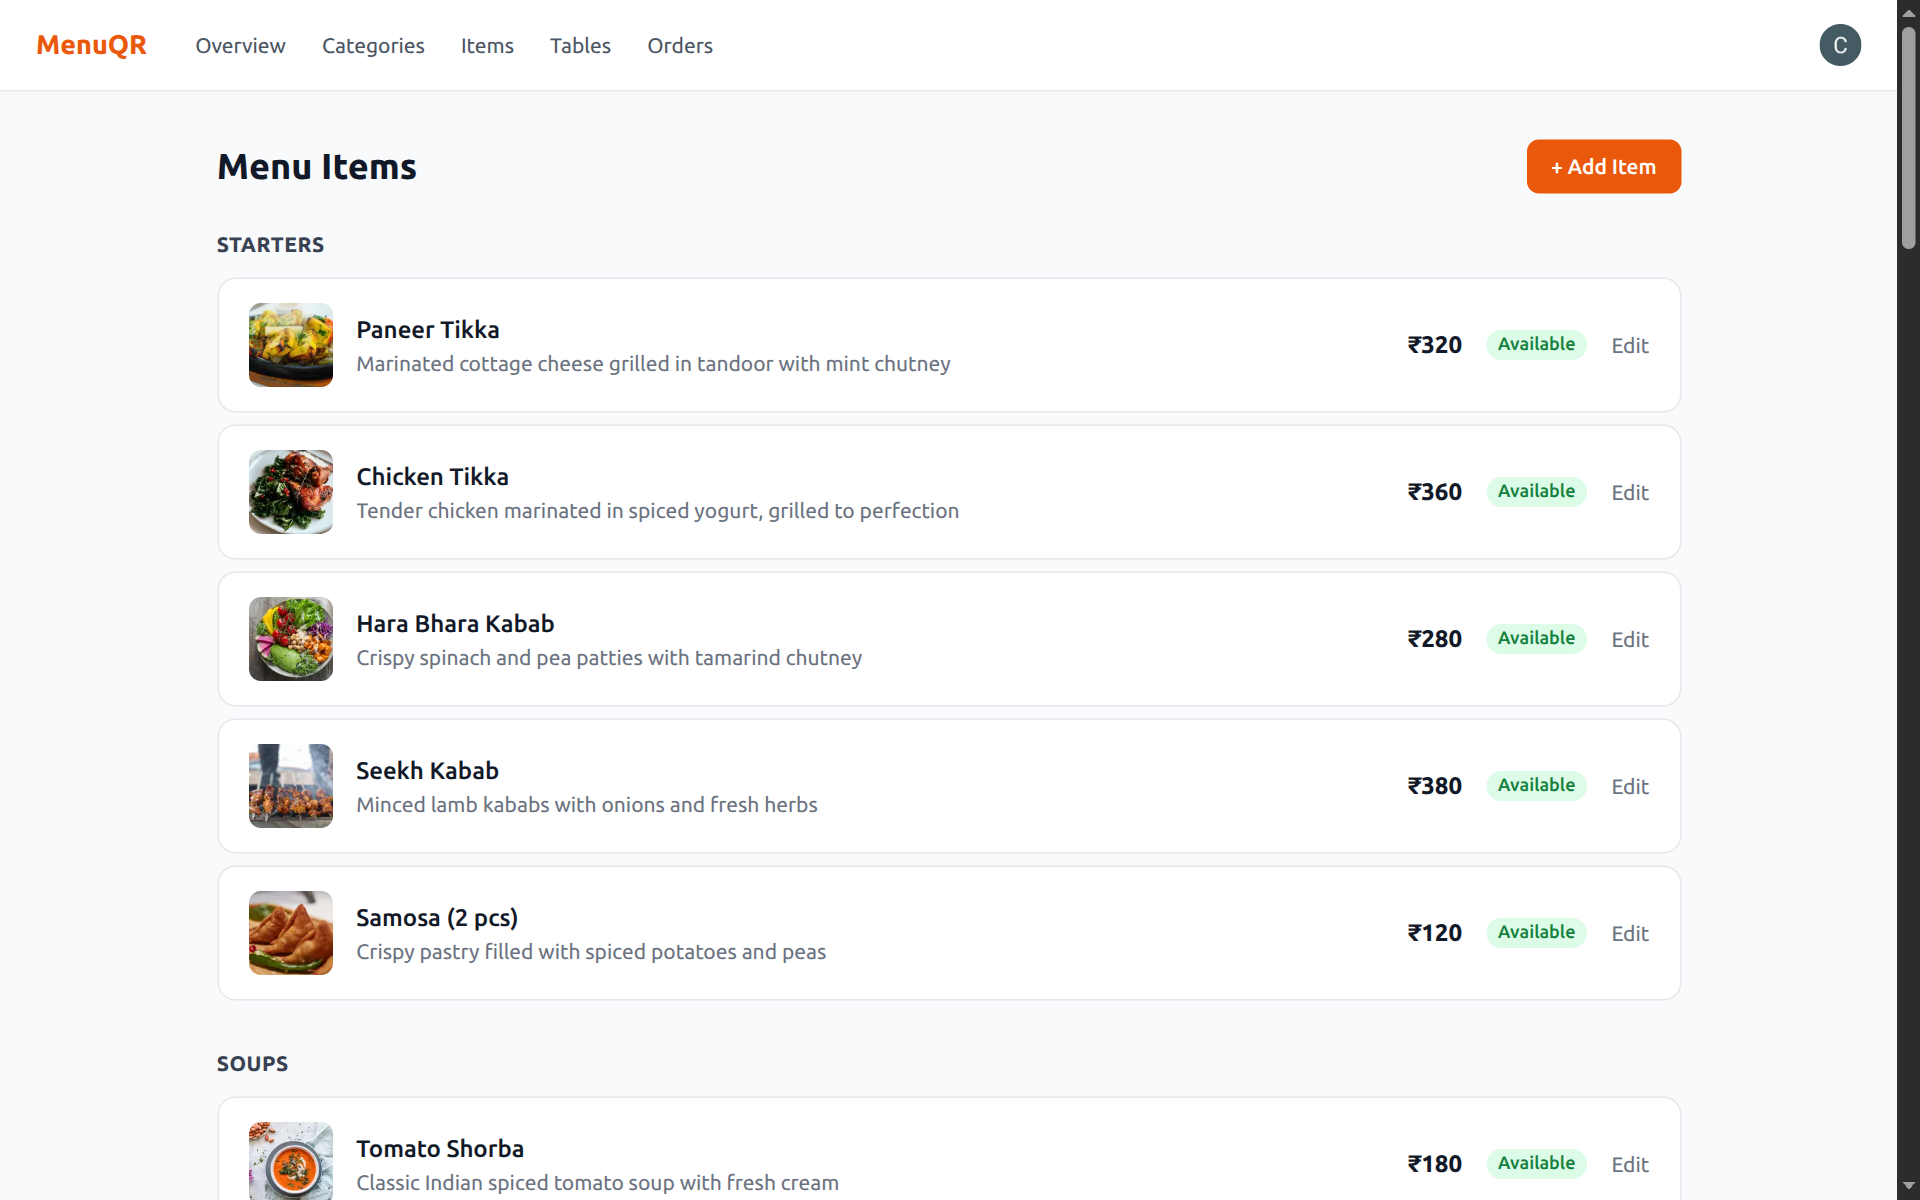This screenshot has height=1200, width=1920.
Task: Click the tomato soup description text
Action: coord(597,1183)
